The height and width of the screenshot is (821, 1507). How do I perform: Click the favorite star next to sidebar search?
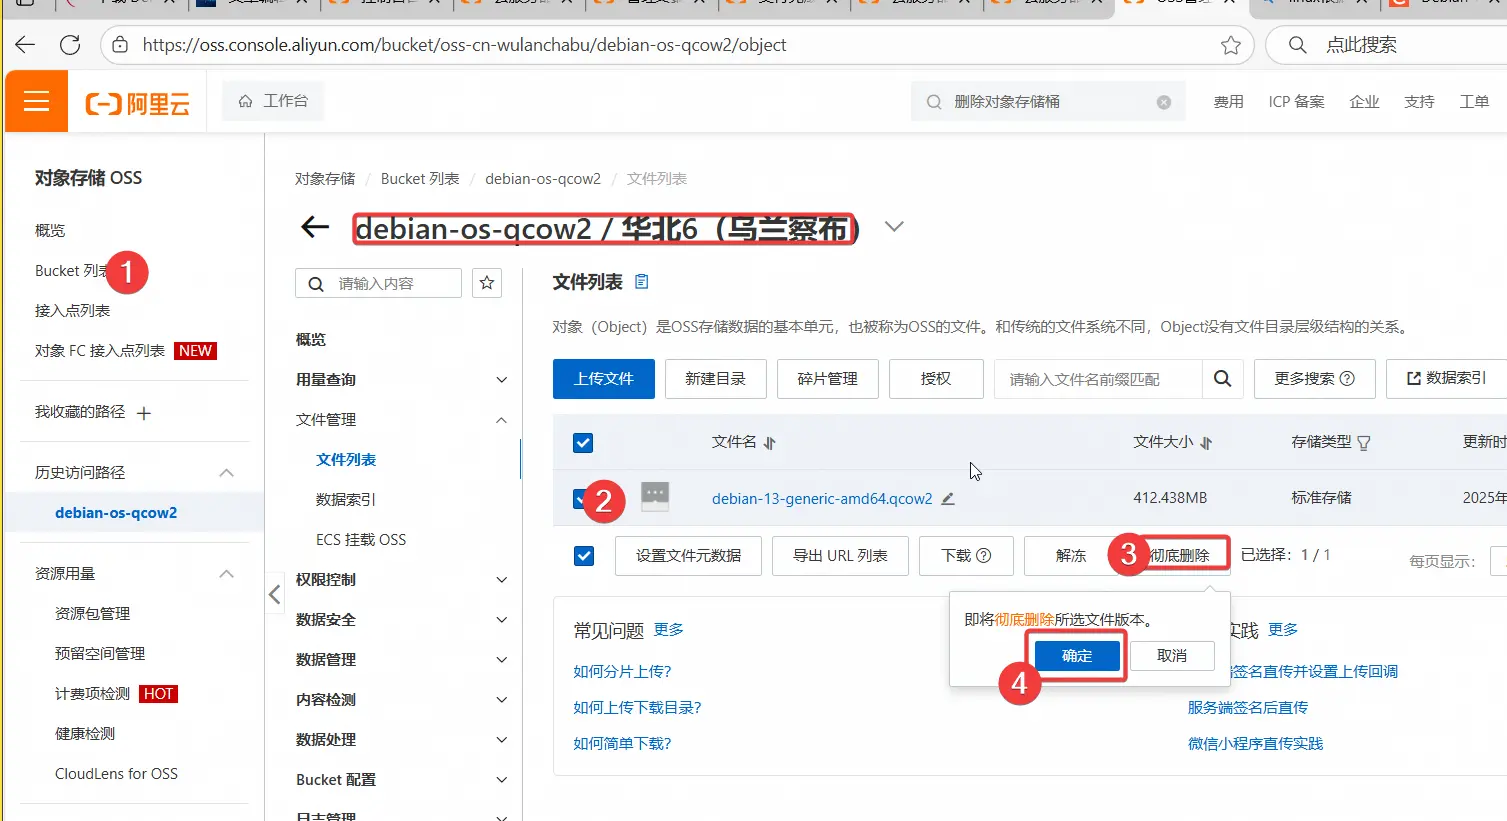coord(487,283)
